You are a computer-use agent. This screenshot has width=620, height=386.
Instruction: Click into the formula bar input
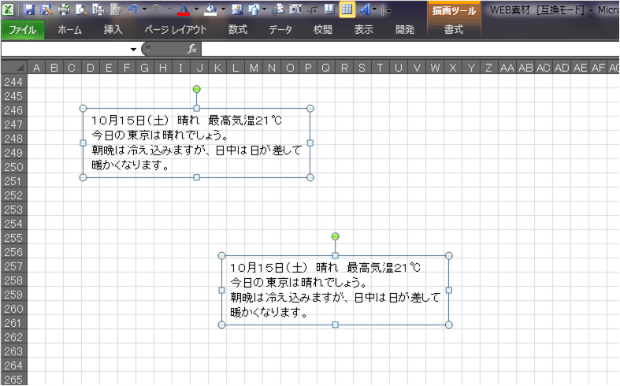pyautogui.click(x=410, y=49)
